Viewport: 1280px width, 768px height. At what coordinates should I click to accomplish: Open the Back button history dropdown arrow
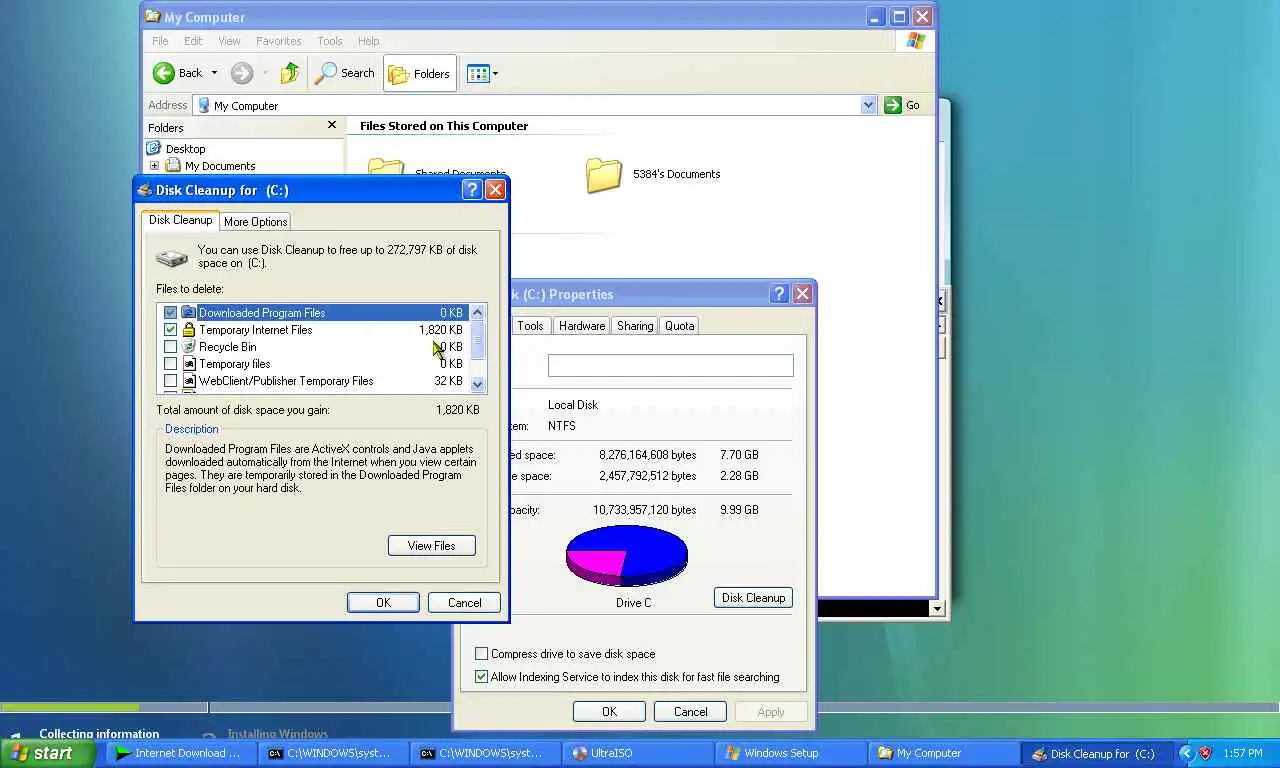click(x=214, y=73)
